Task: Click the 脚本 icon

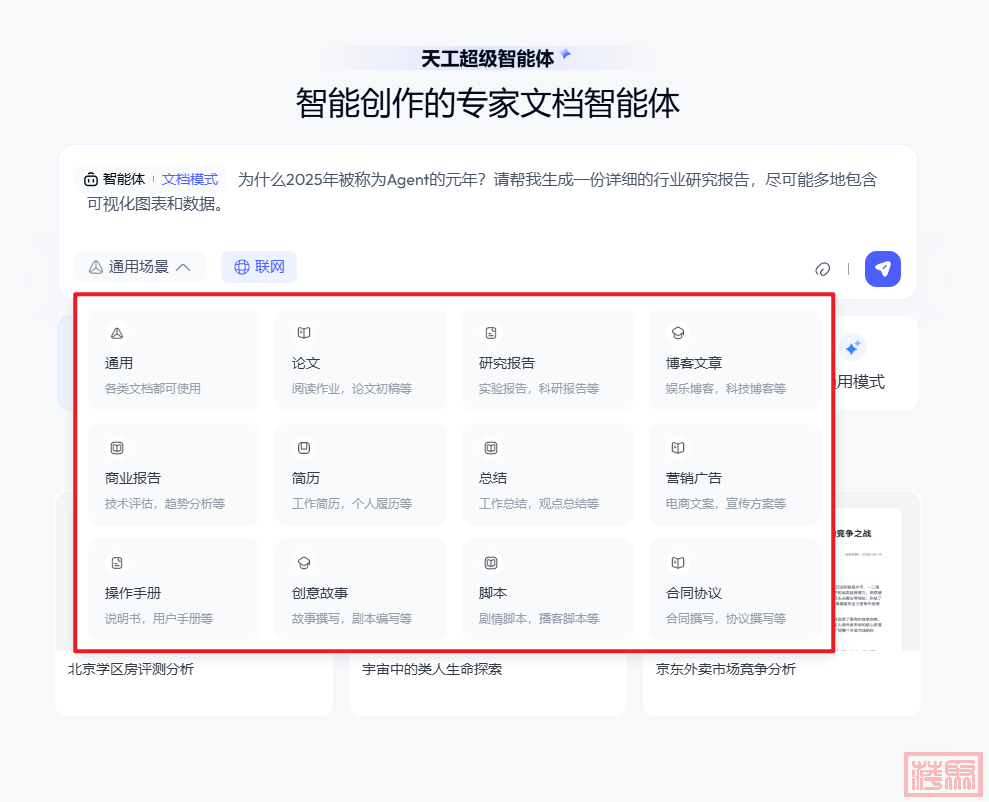Action: pyautogui.click(x=491, y=562)
